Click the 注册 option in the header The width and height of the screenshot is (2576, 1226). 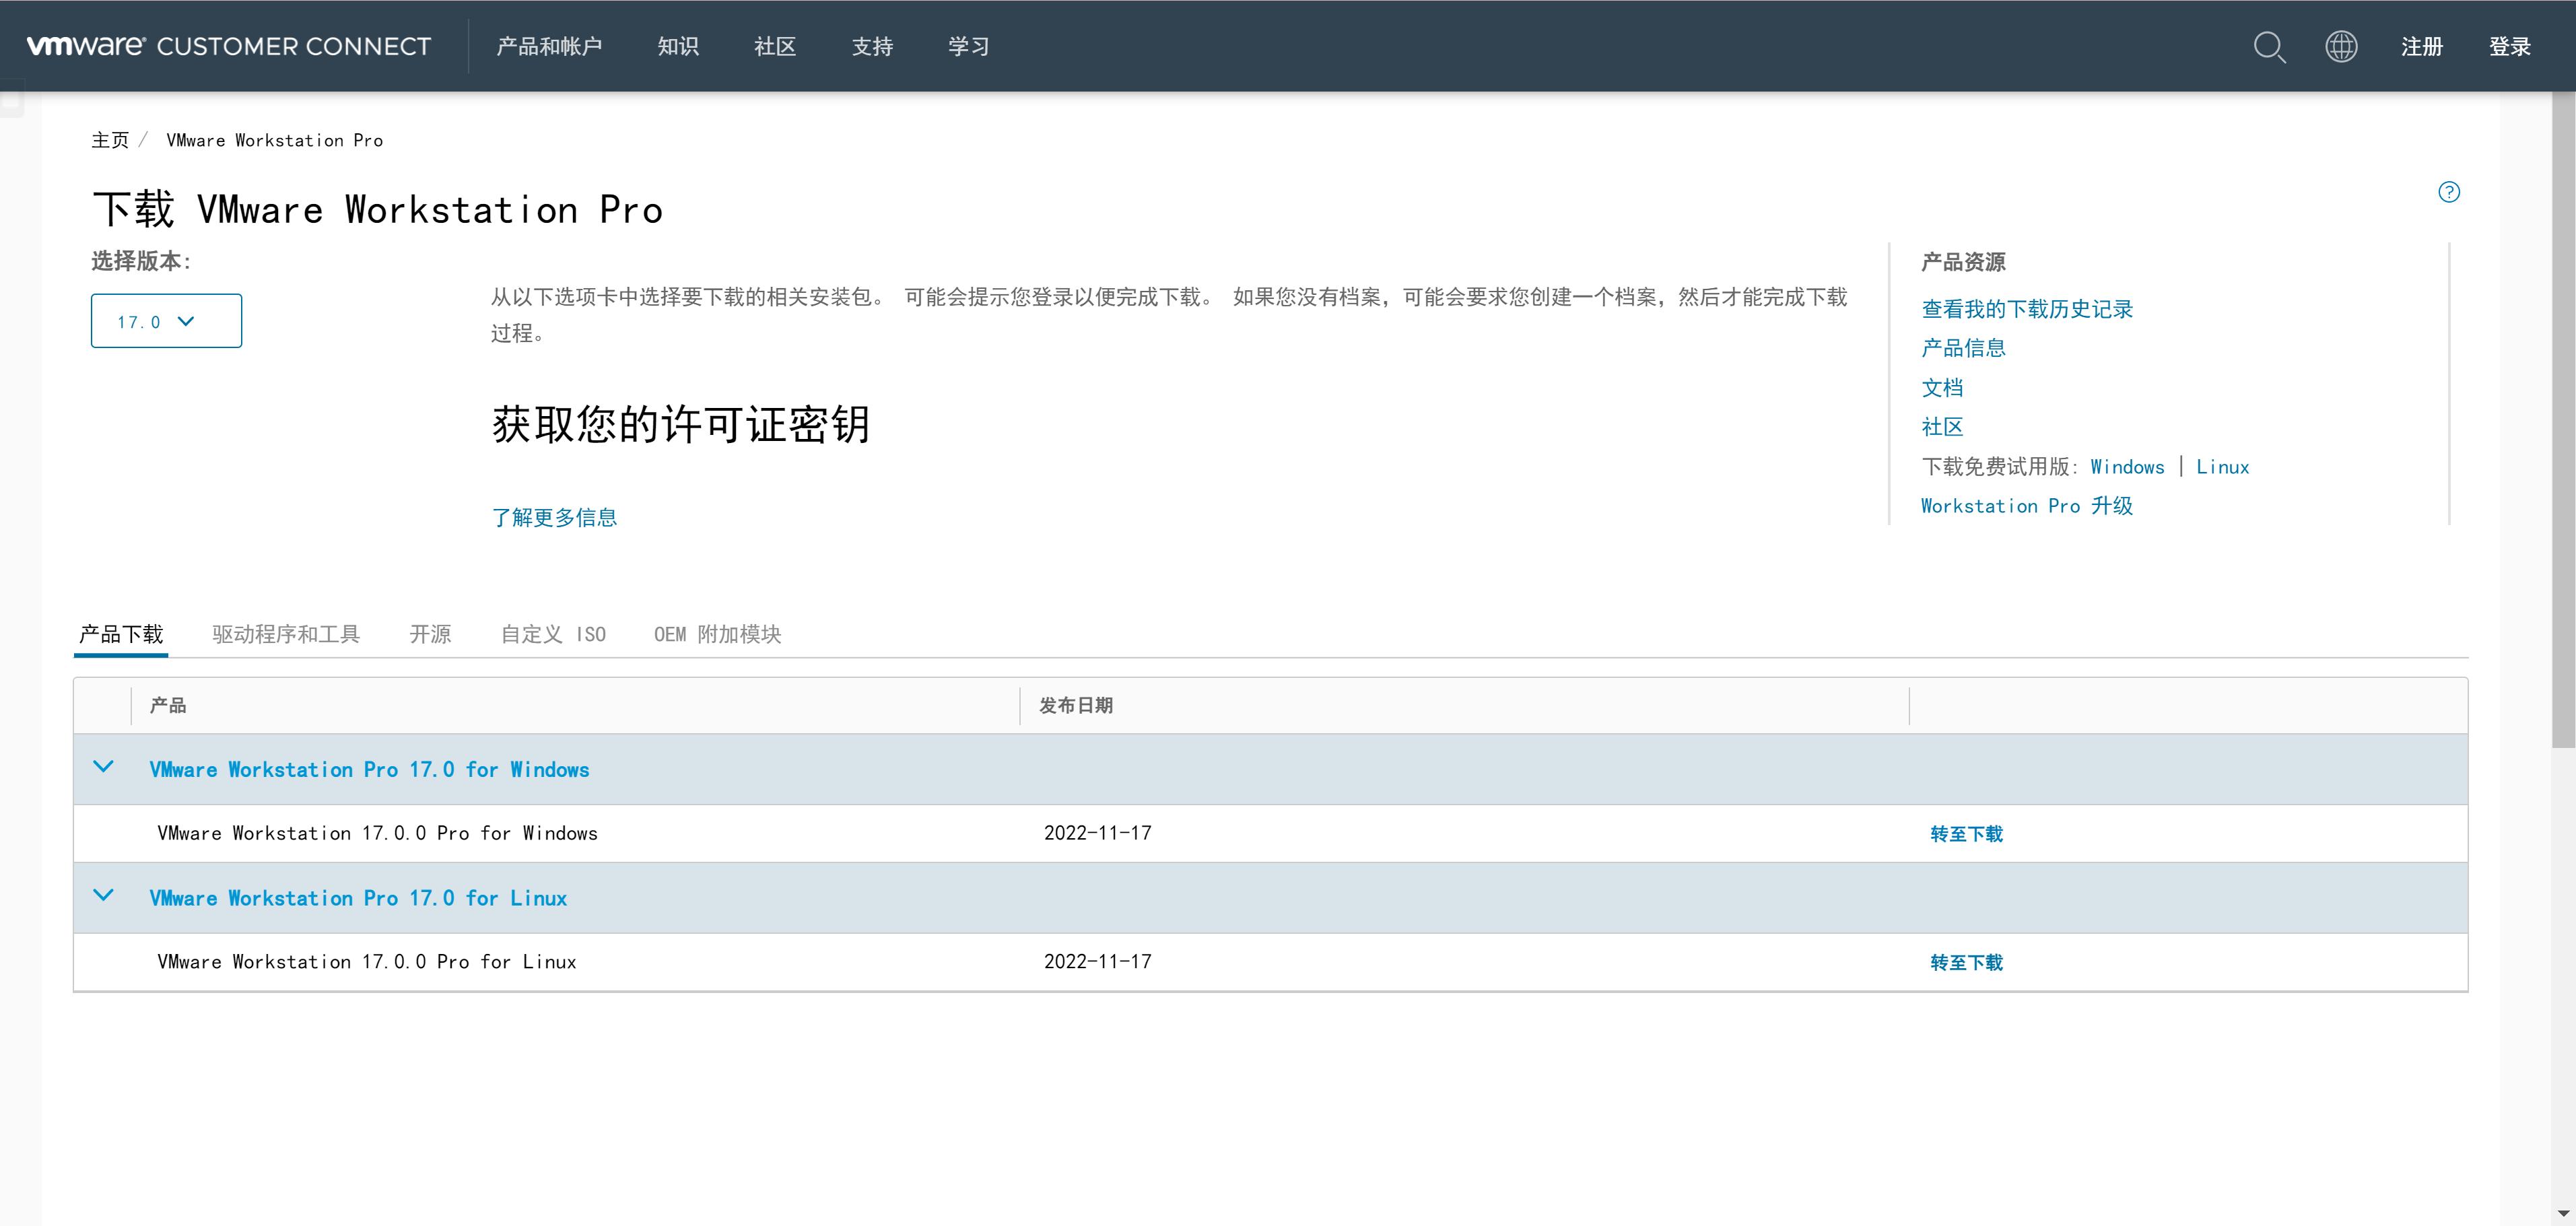[2421, 46]
